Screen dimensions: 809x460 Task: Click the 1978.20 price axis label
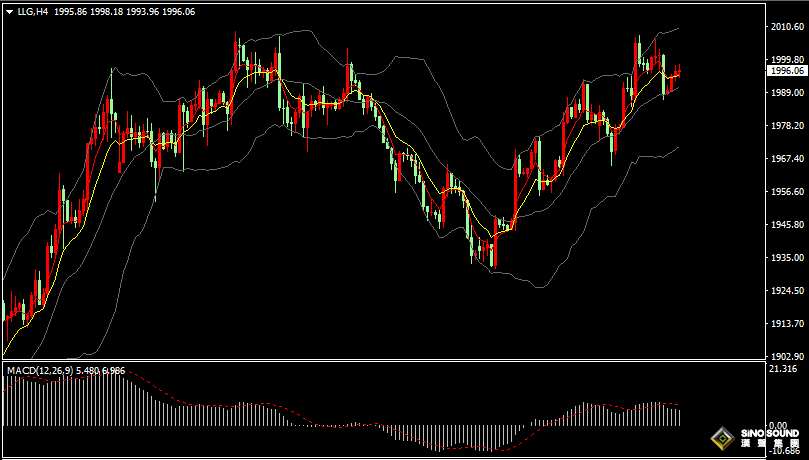click(x=784, y=126)
